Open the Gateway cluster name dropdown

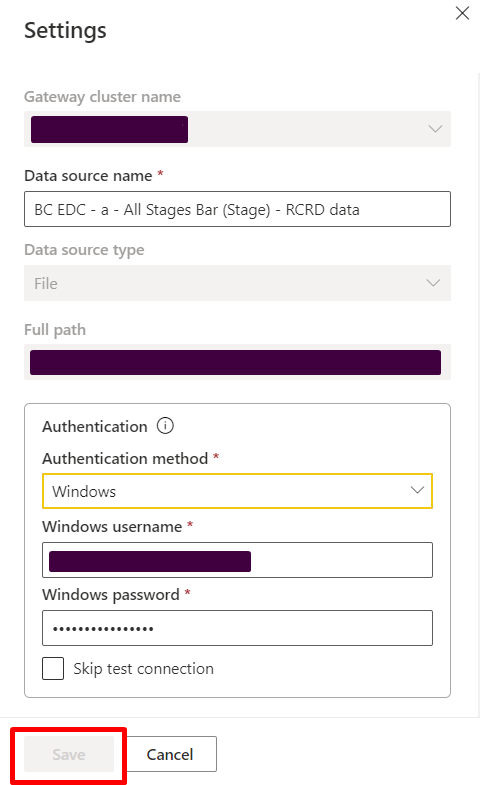(237, 129)
